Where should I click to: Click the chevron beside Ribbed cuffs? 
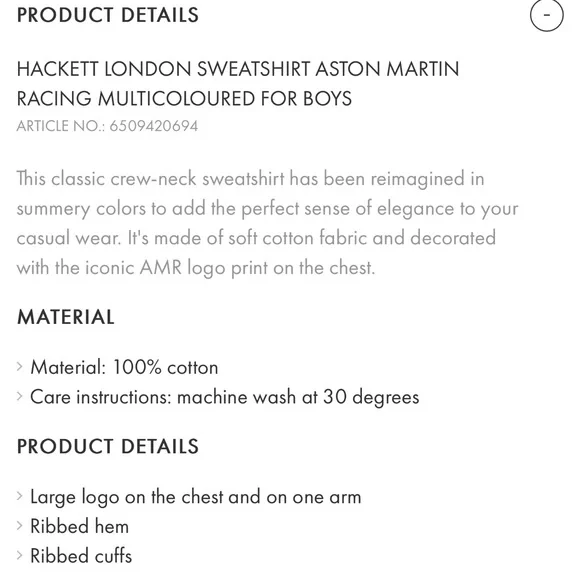[20, 555]
